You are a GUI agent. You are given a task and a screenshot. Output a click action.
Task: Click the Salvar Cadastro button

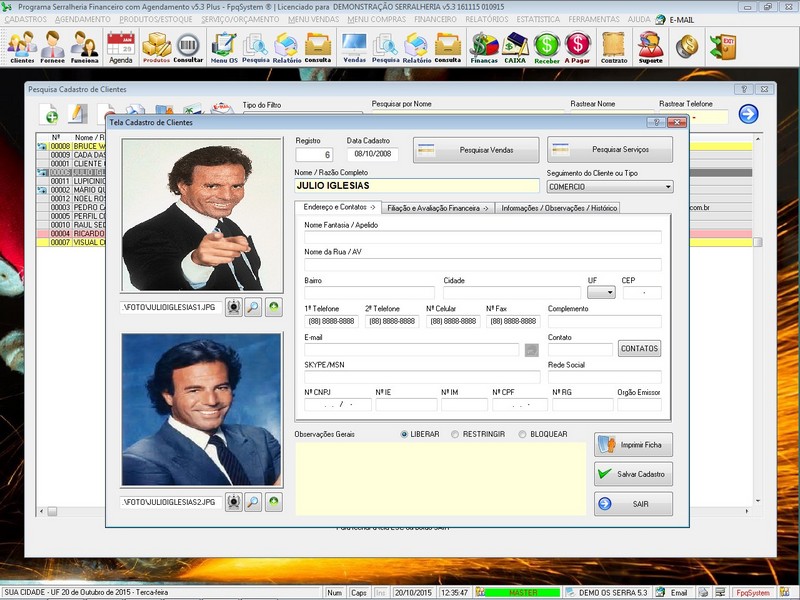point(635,473)
